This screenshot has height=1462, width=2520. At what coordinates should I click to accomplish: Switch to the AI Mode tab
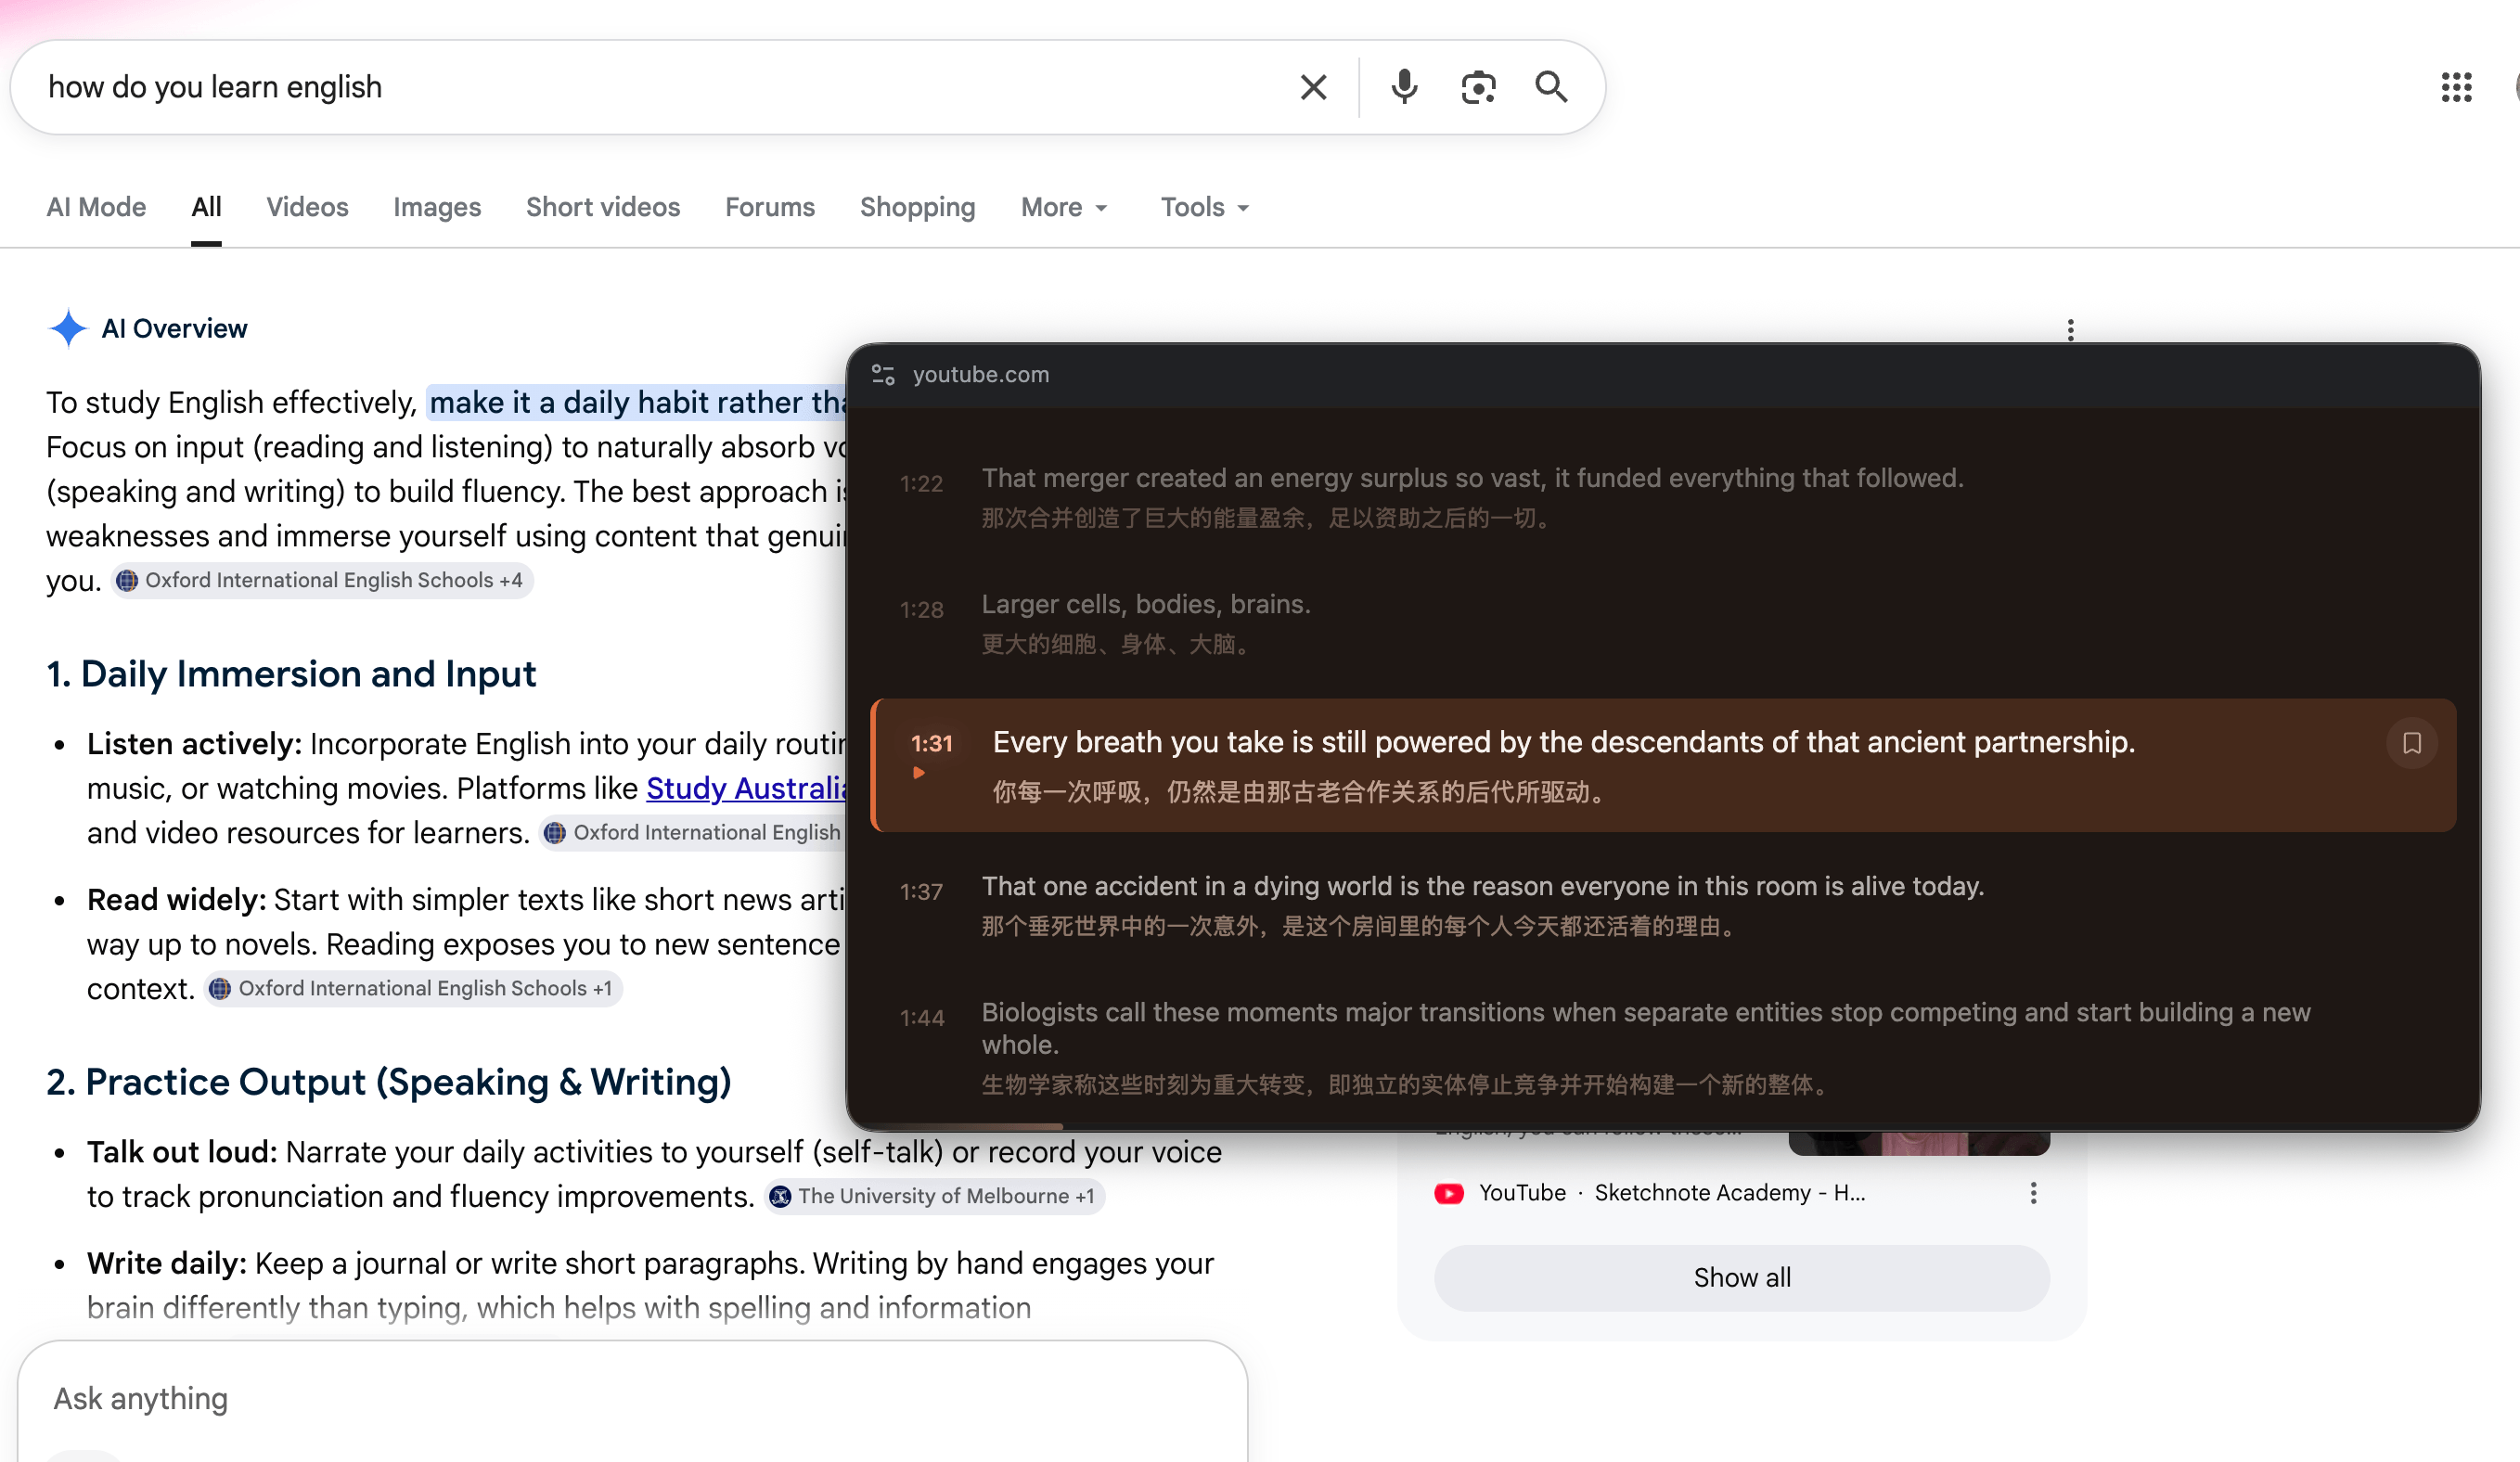(x=96, y=207)
